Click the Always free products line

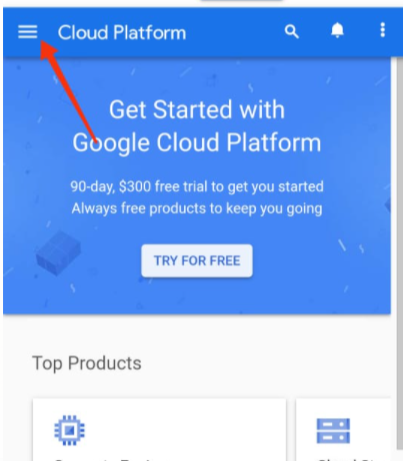(x=197, y=209)
